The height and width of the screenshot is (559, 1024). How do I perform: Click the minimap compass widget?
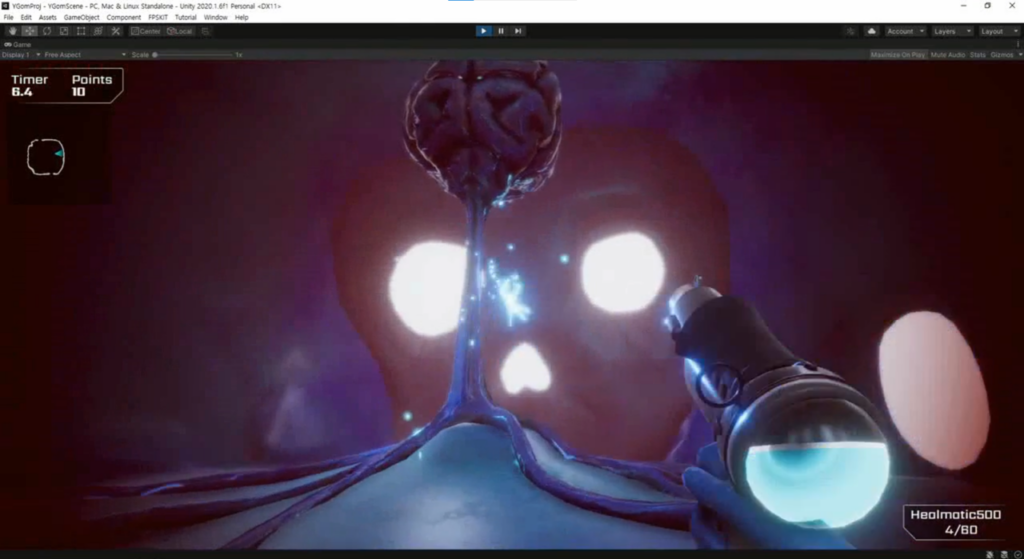tap(46, 157)
